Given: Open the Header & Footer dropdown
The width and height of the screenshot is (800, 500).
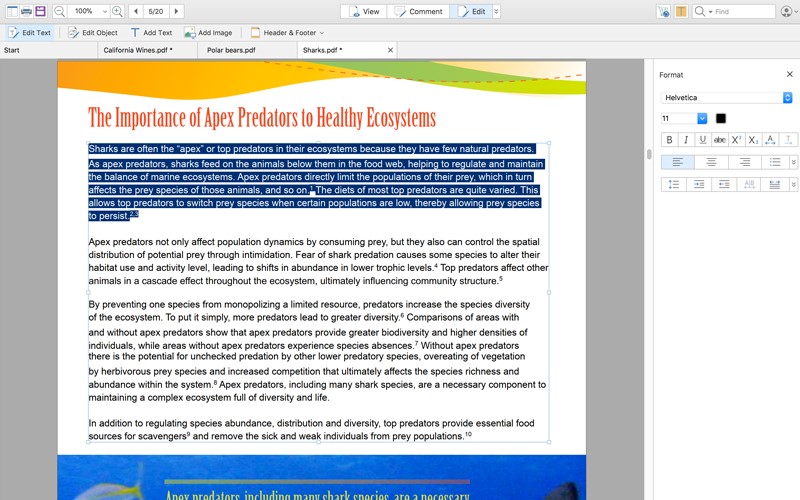Looking at the screenshot, I should pyautogui.click(x=287, y=33).
